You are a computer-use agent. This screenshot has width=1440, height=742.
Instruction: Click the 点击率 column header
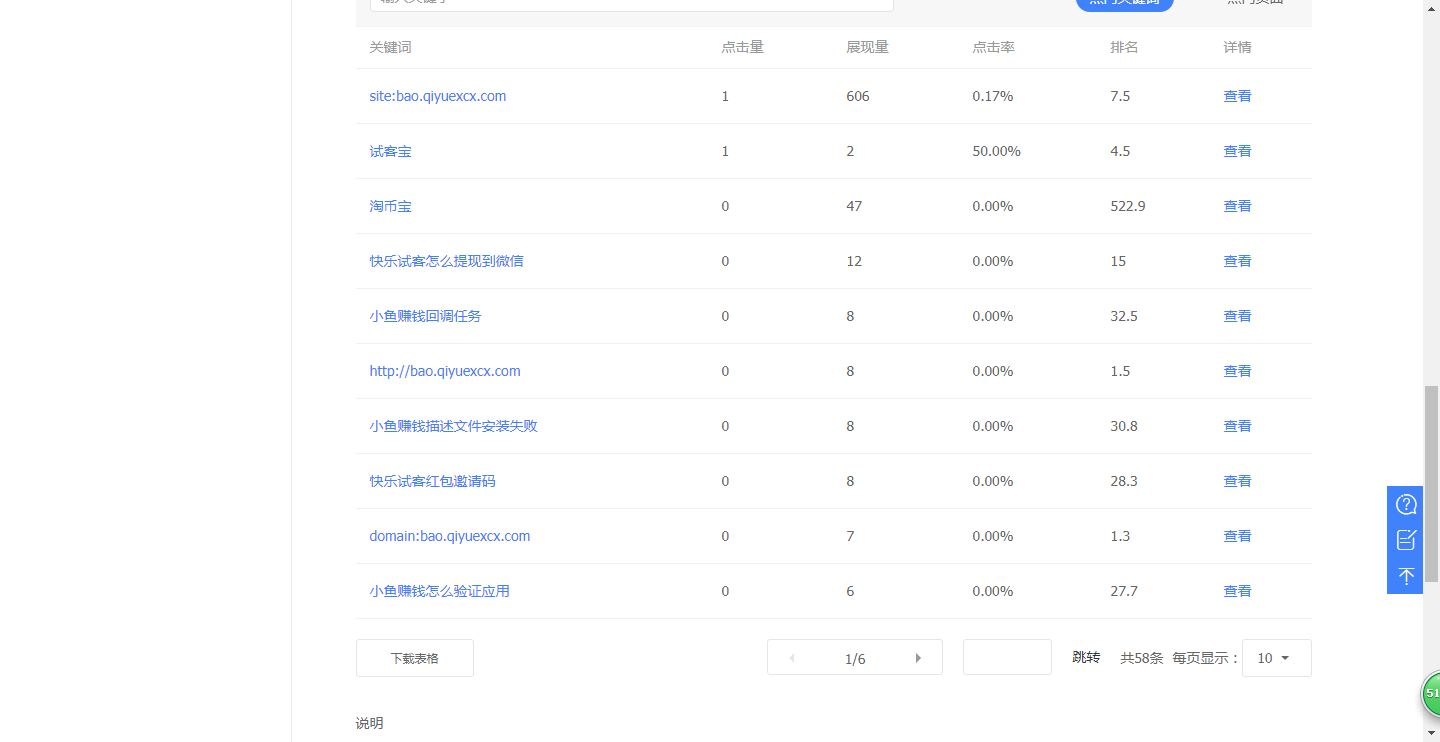[993, 47]
